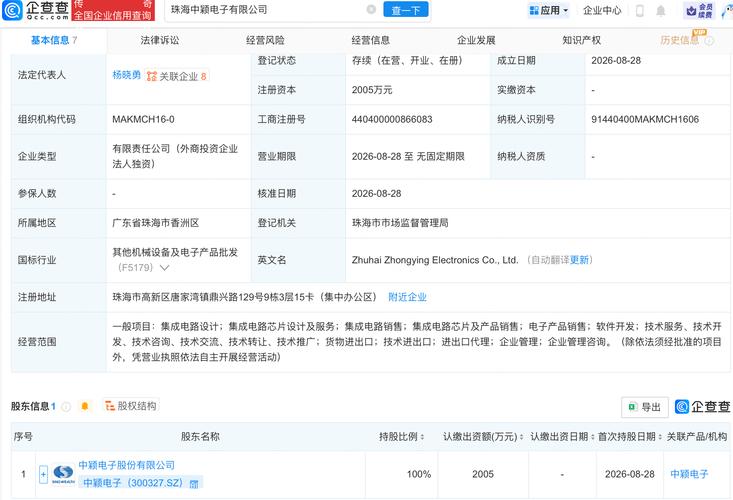
Task: Go to 企业中心
Action: [602, 10]
